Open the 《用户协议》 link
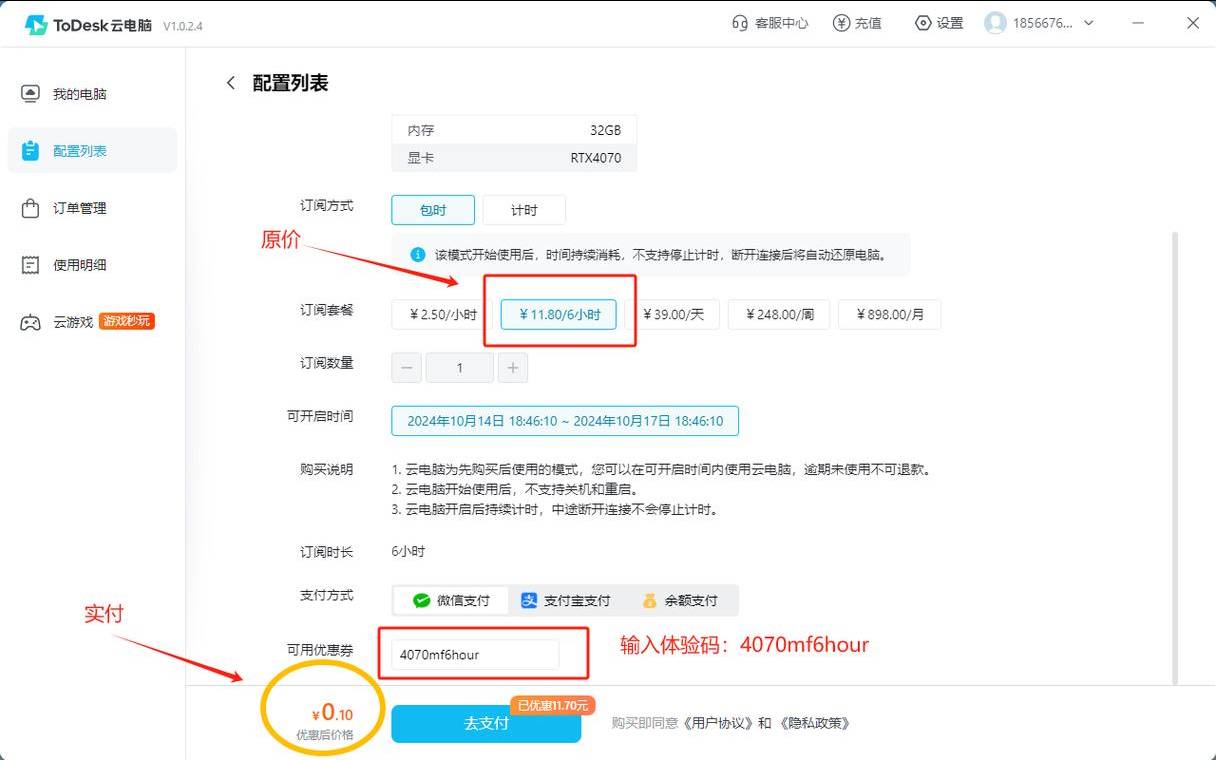 [x=715, y=723]
